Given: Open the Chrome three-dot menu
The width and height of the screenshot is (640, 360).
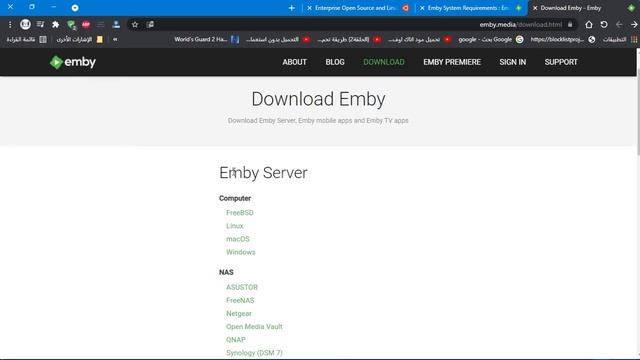Looking at the screenshot, I should click(x=10, y=25).
